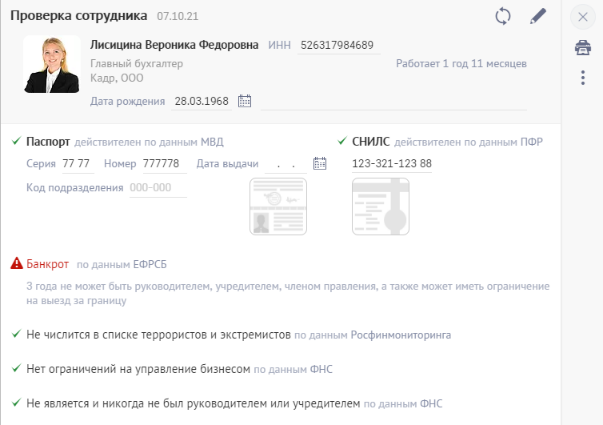The width and height of the screenshot is (603, 425).
Task: Click the Паспорт heading
Action: coord(48,142)
